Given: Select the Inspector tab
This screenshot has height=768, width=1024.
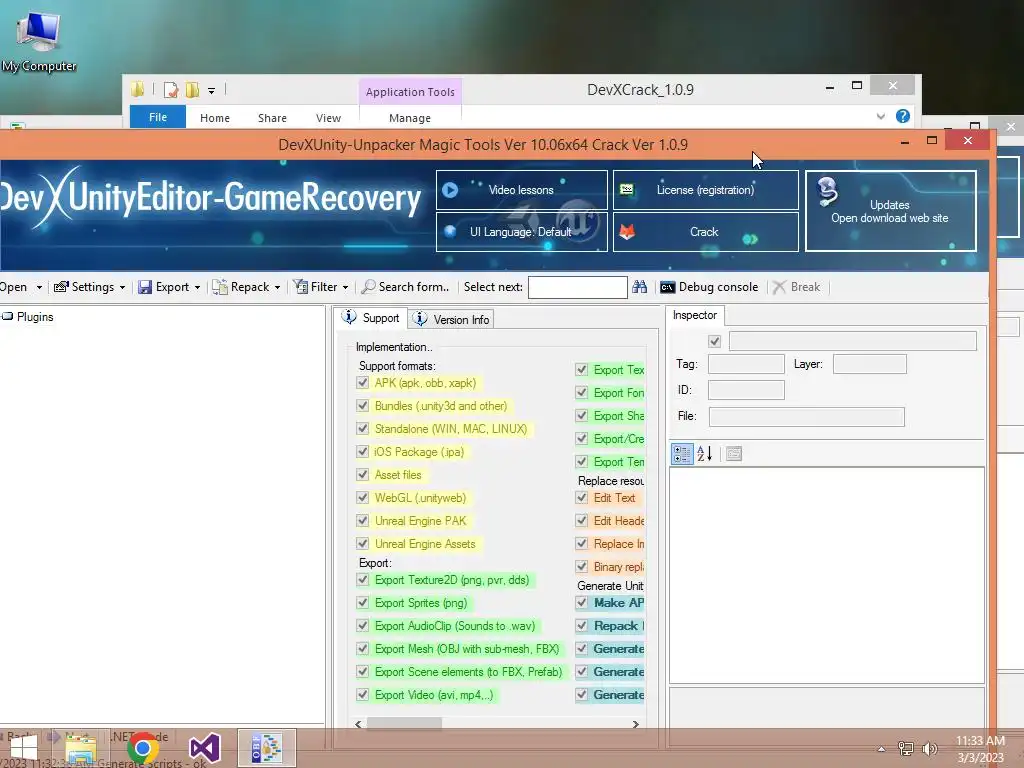Looking at the screenshot, I should [695, 315].
